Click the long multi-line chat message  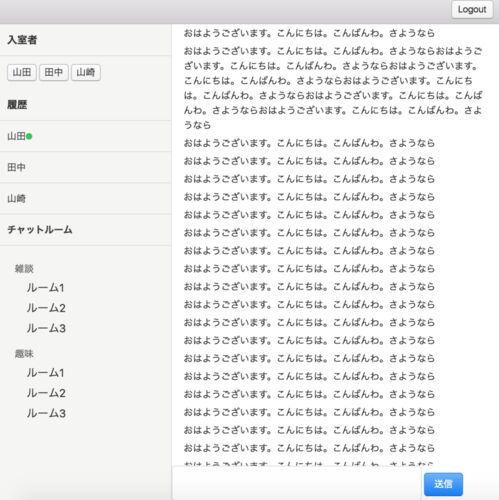pos(333,88)
